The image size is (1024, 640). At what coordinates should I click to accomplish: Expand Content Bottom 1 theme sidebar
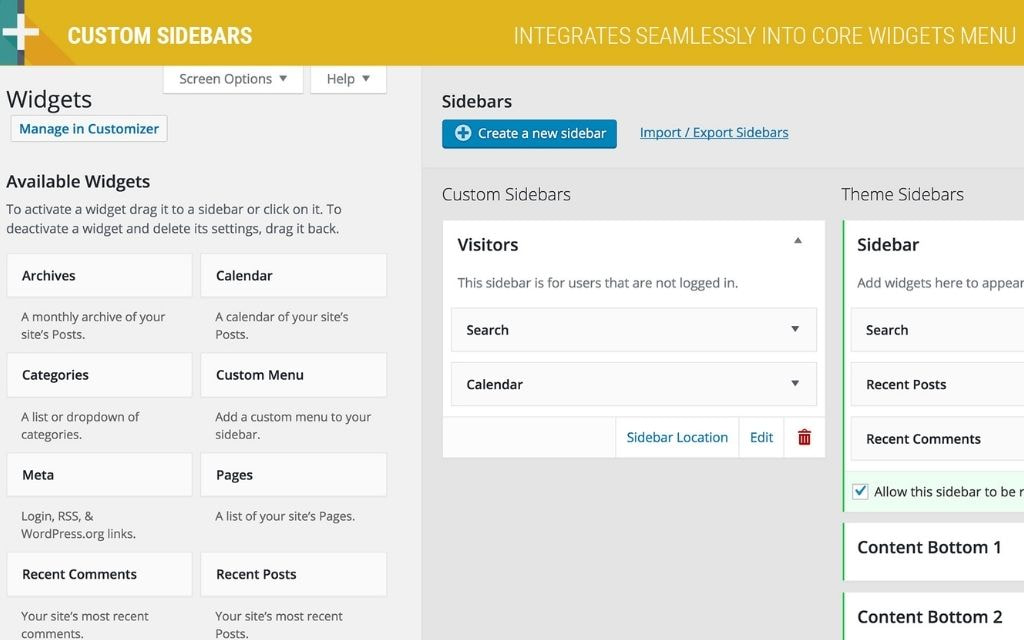tap(929, 547)
